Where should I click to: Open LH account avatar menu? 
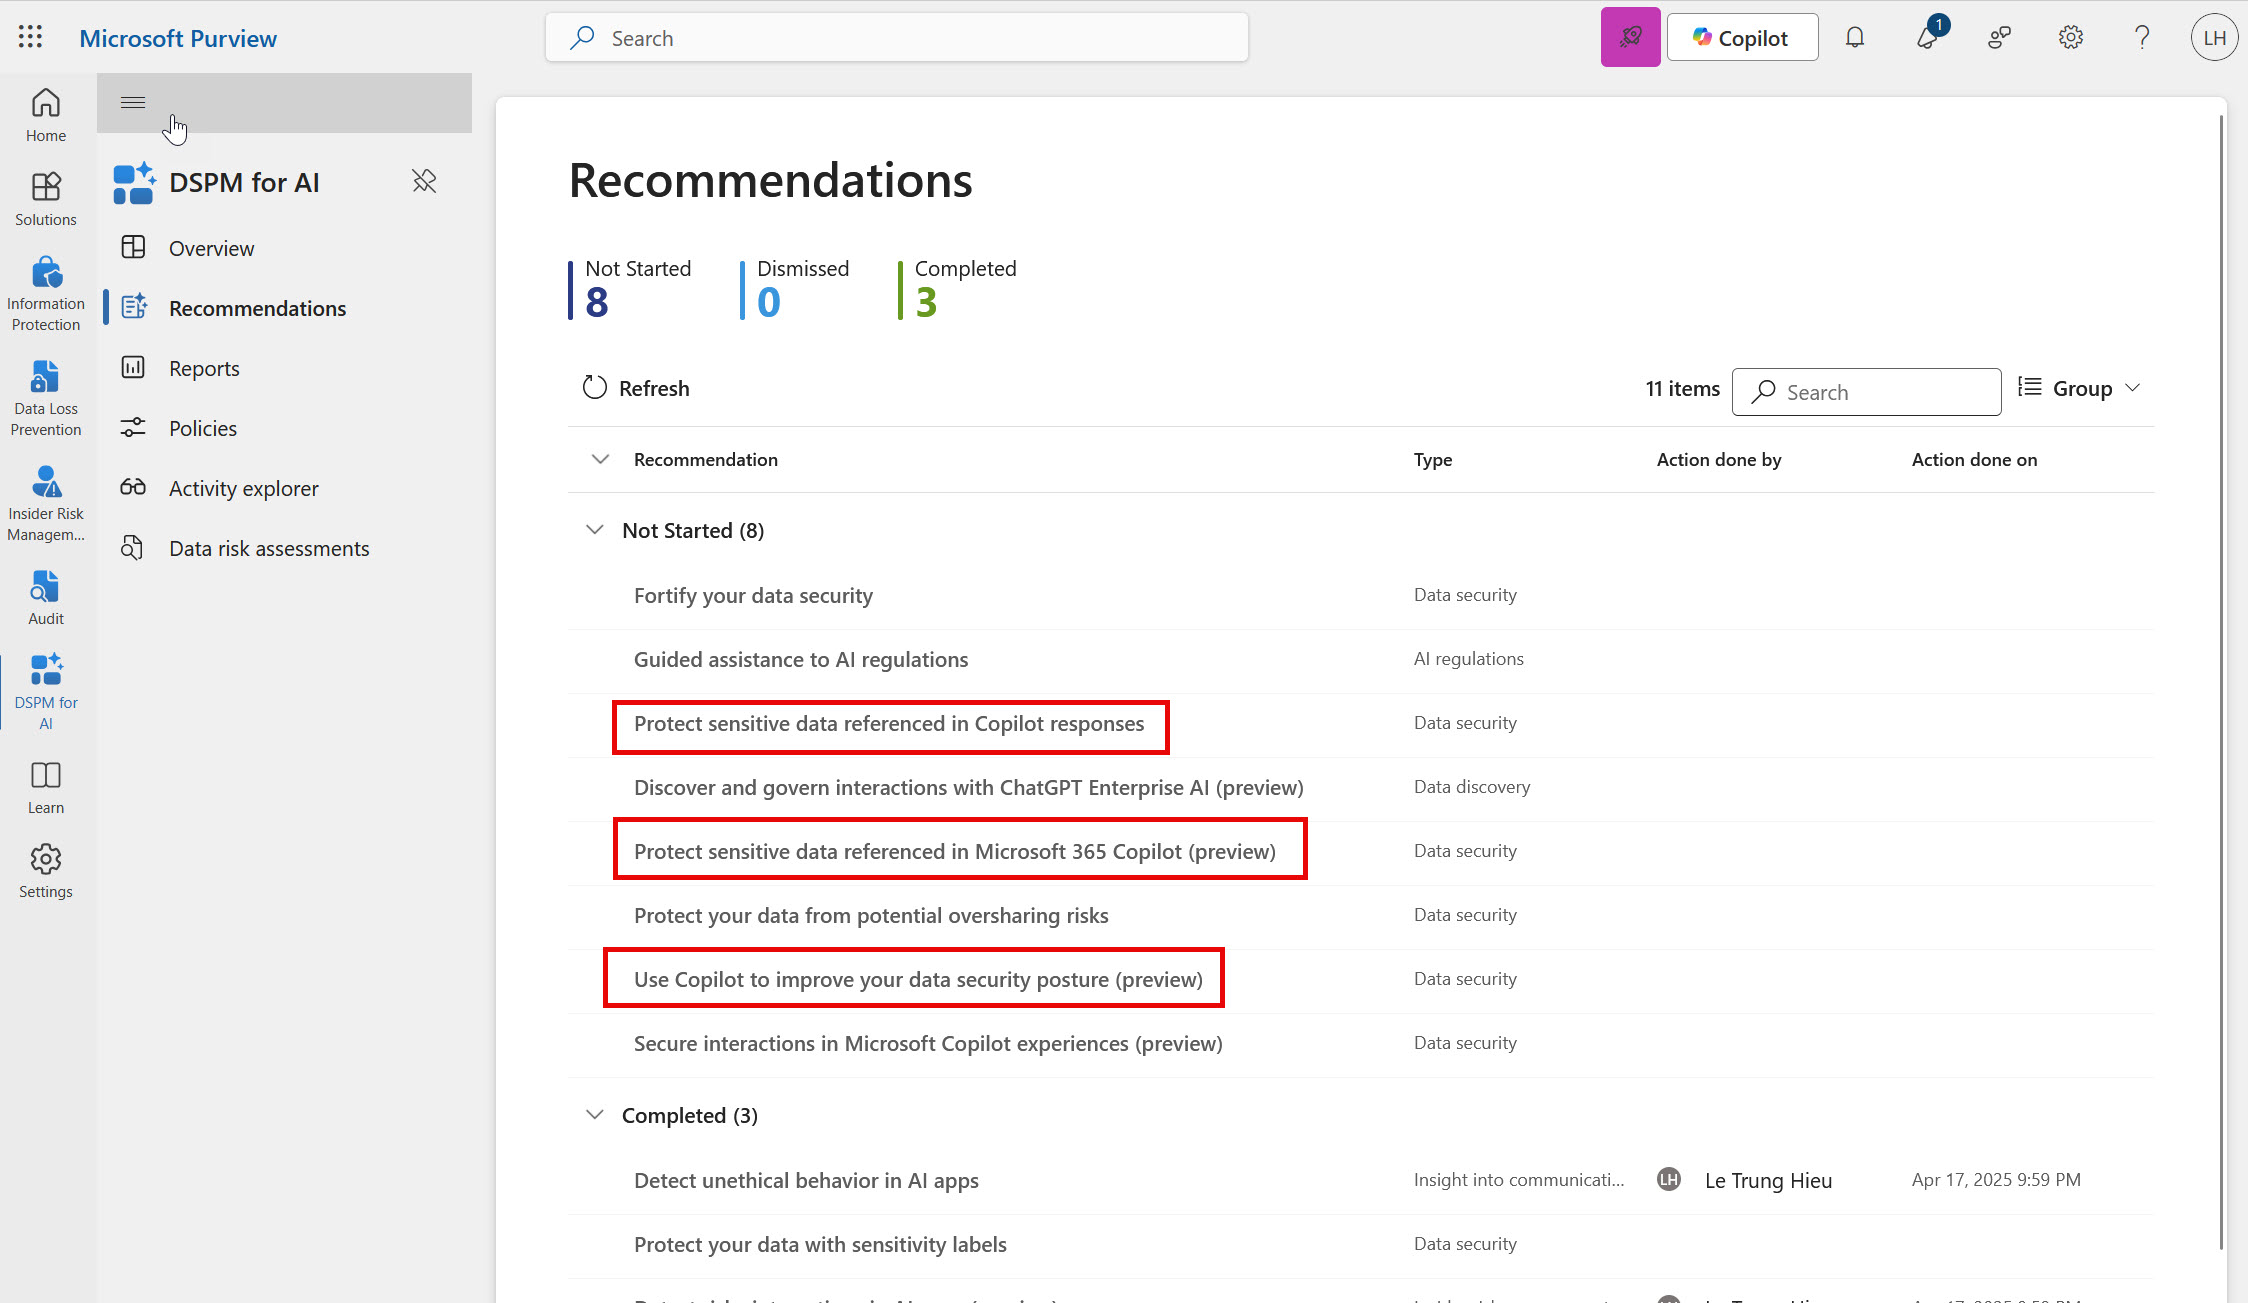point(2214,37)
